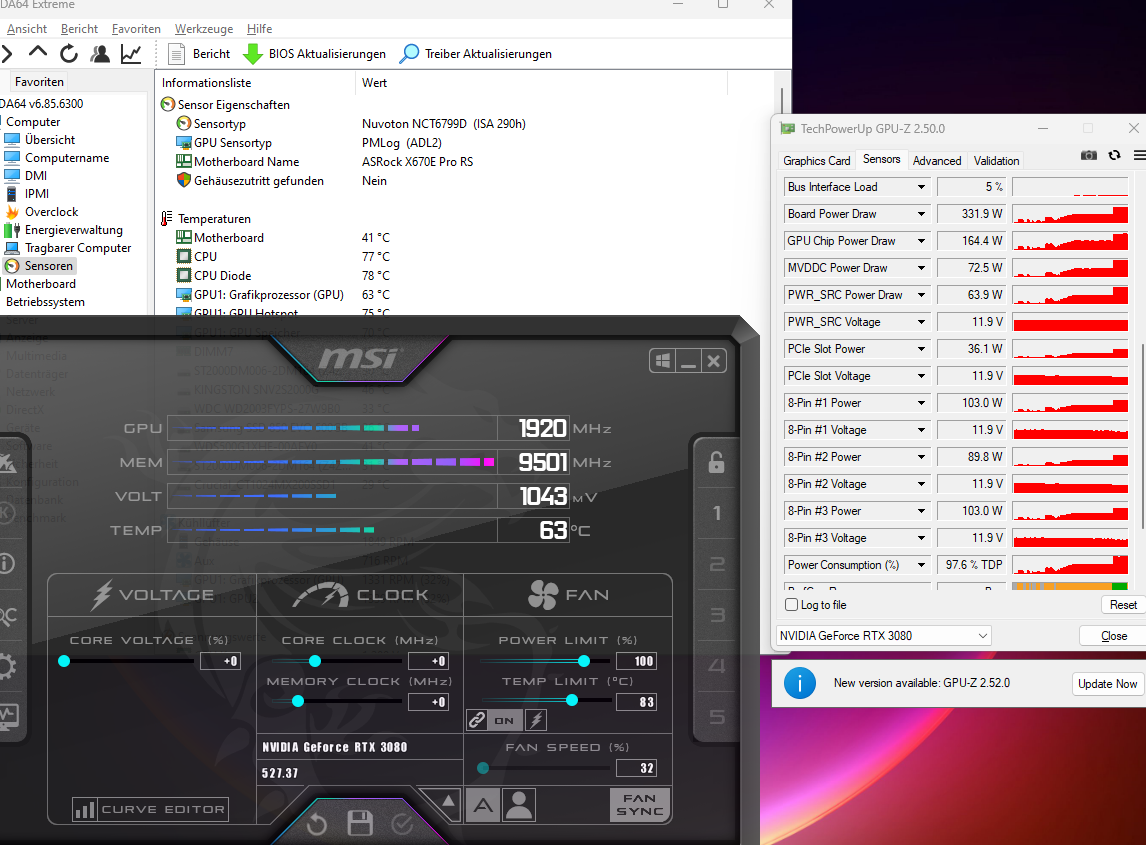Expand the Afterburner fan curve triangle button
The image size is (1146, 845).
447,803
